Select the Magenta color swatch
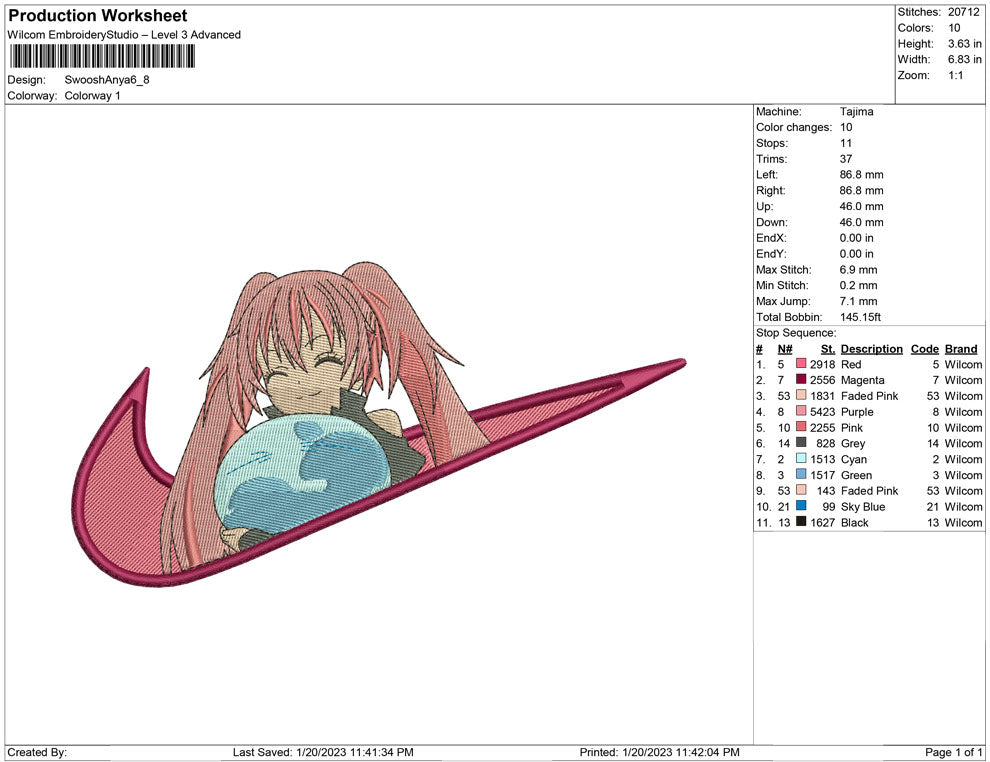 pyautogui.click(x=801, y=381)
